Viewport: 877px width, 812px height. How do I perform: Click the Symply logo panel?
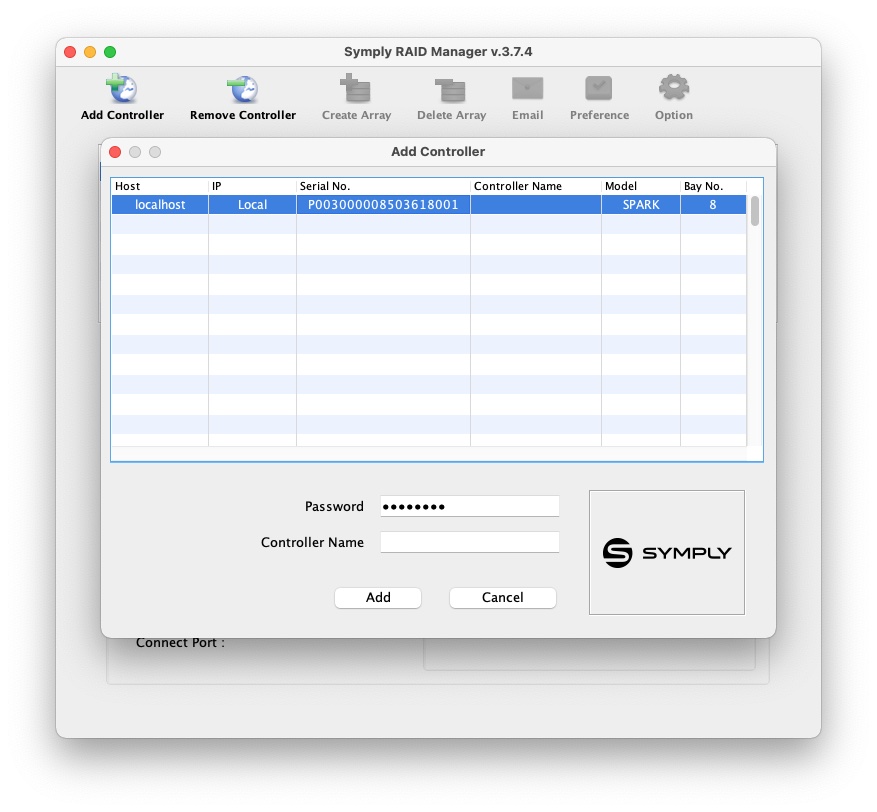[x=667, y=553]
